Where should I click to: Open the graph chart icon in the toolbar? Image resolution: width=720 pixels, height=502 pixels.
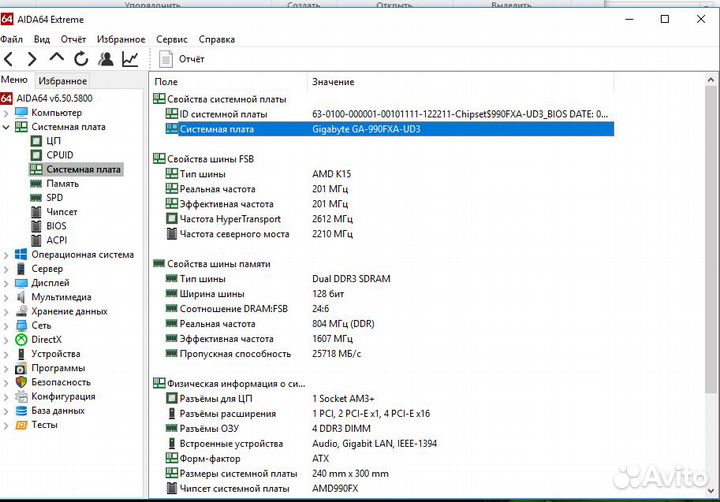pos(130,59)
